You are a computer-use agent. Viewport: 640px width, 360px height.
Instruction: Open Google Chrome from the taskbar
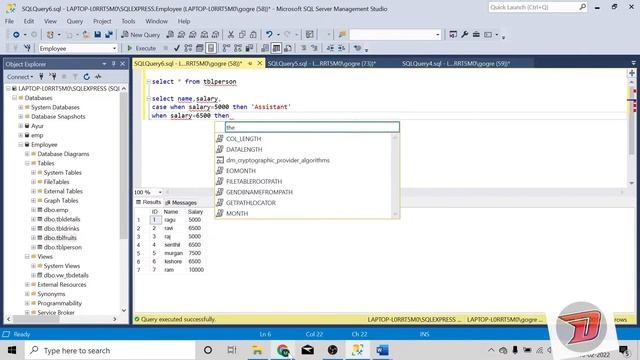[282, 350]
